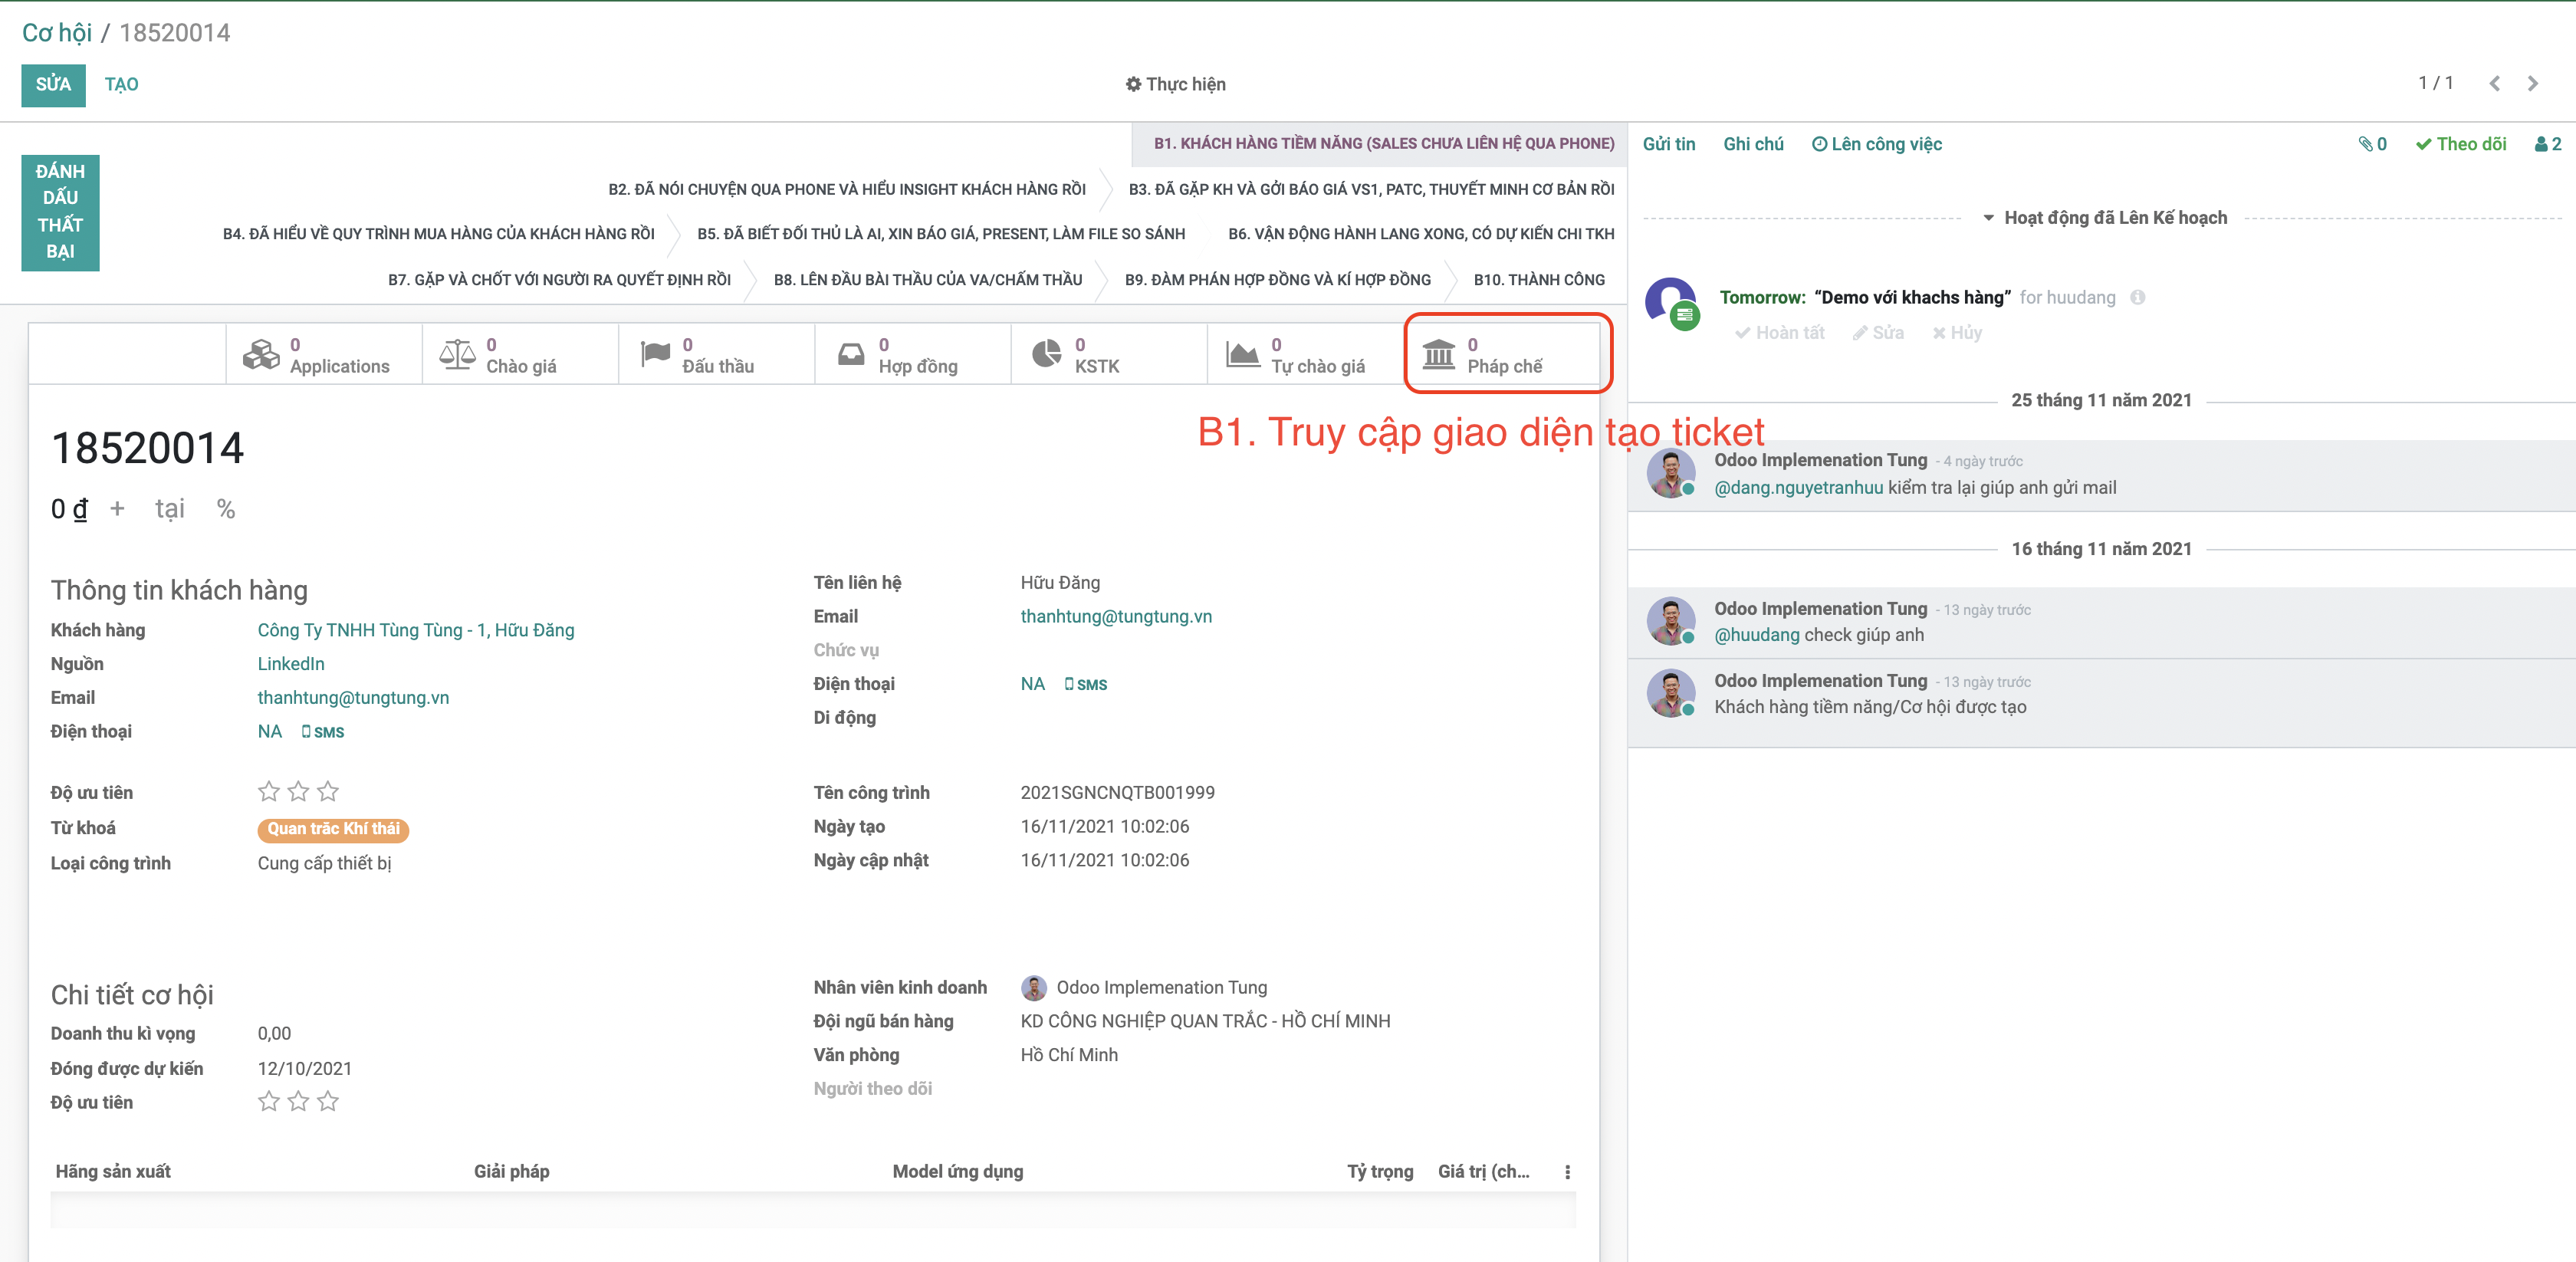This screenshot has width=2576, height=1262.
Task: Open the Applications cubes stat icon
Action: [x=261, y=355]
